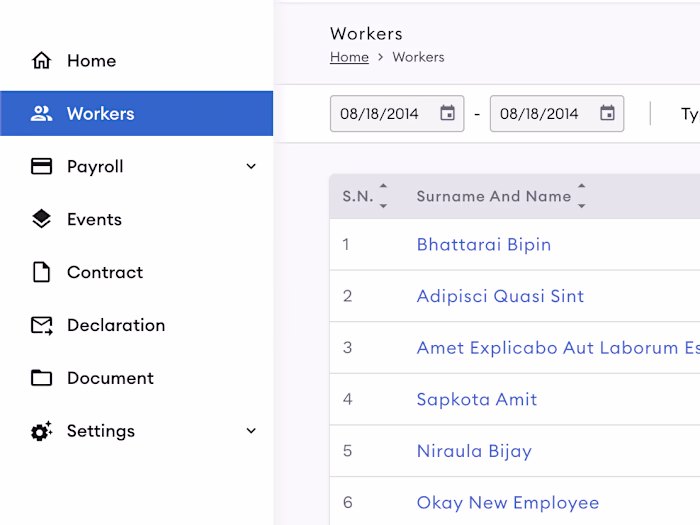This screenshot has height=525, width=700.
Task: Sort the table by S.N. column
Action: click(383, 196)
